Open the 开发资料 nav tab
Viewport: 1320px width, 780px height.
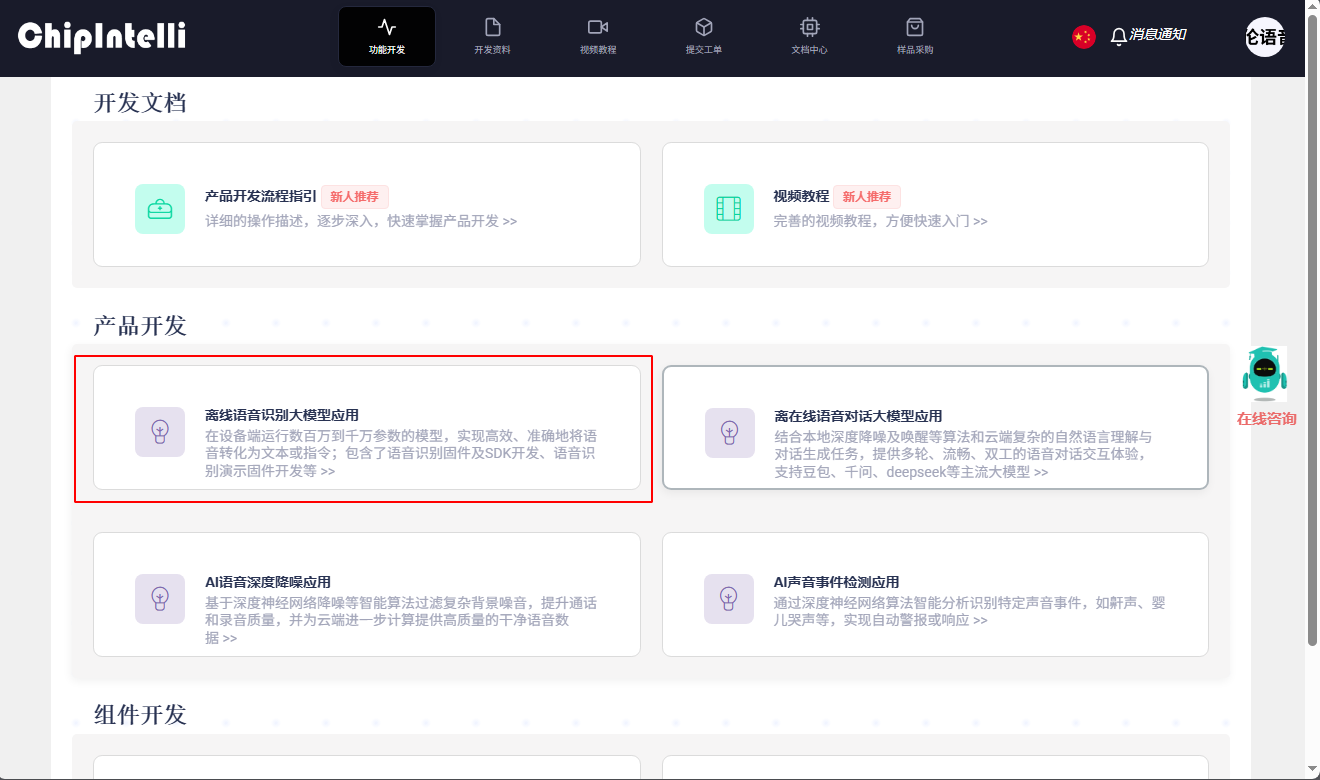coord(492,37)
